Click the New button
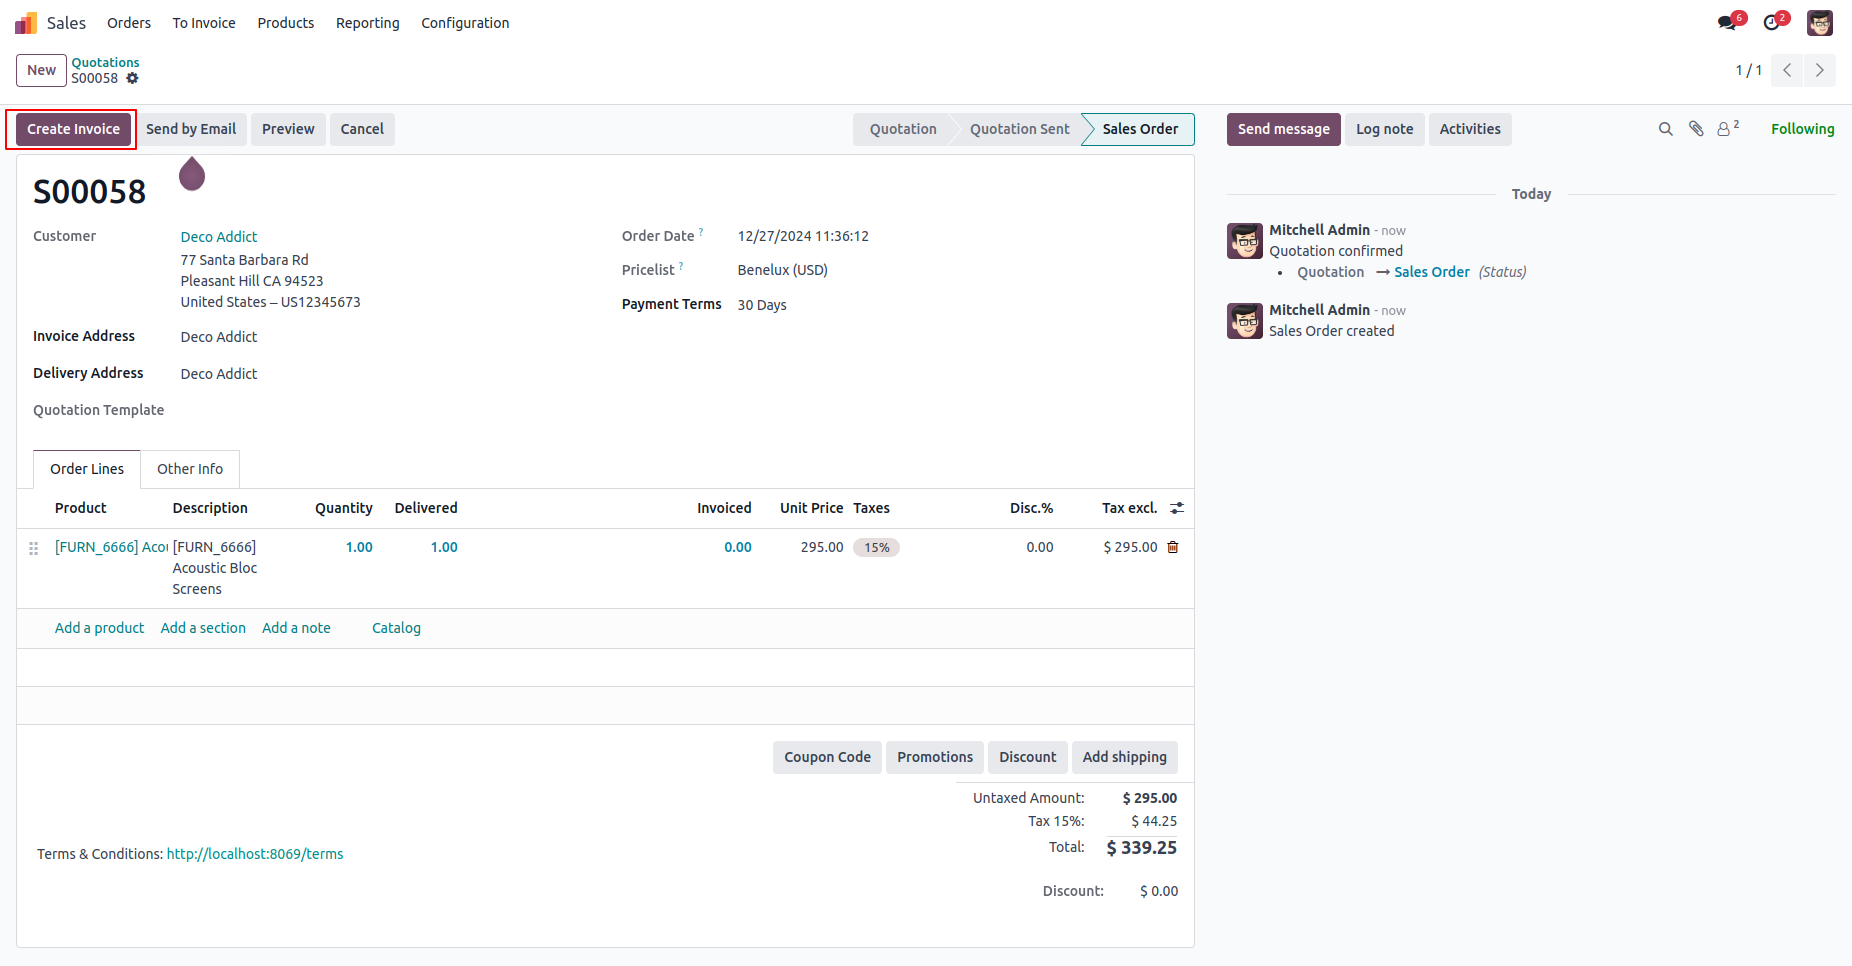 pos(41,70)
